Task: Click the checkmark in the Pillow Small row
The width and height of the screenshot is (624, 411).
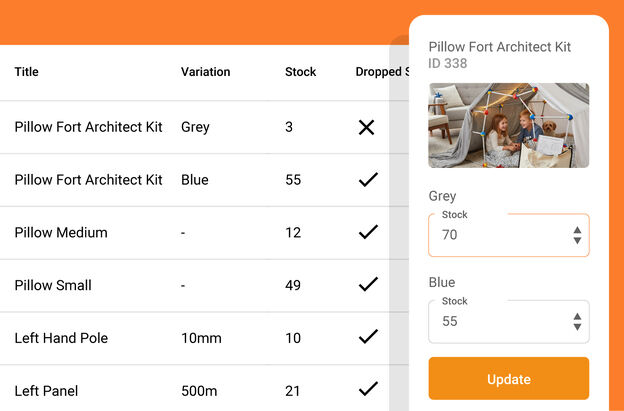Action: point(368,285)
